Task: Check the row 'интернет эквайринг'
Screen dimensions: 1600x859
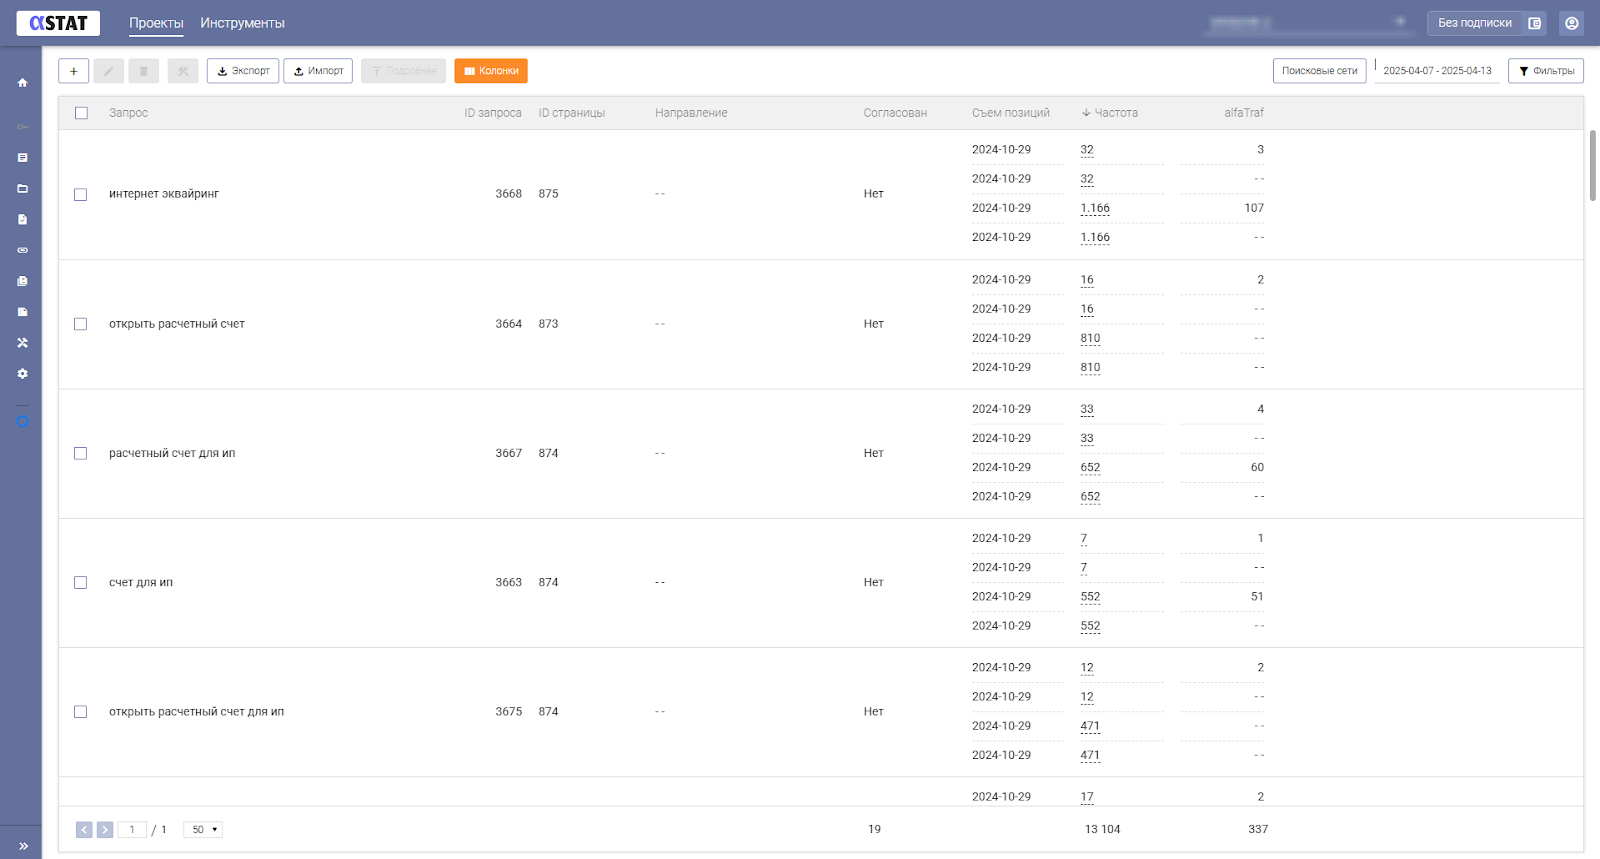Action: pyautogui.click(x=81, y=194)
